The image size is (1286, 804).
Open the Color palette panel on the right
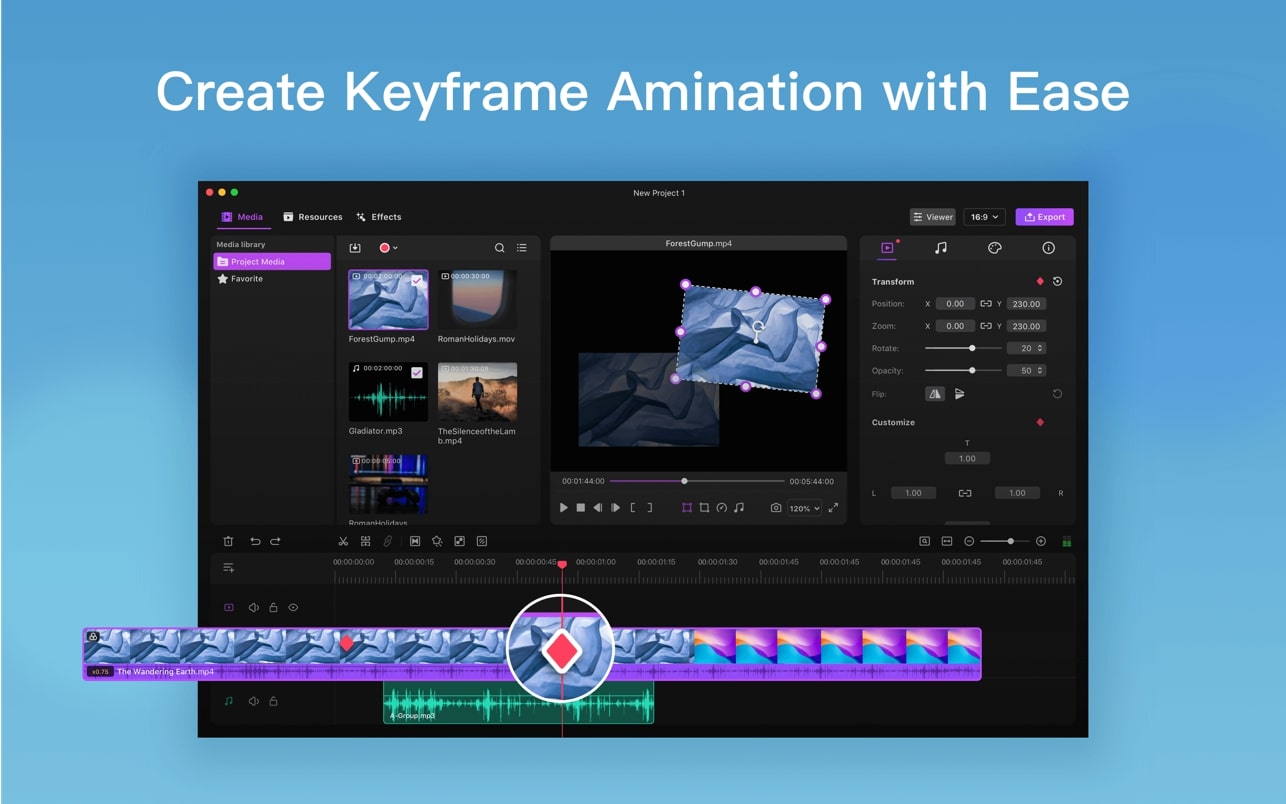tap(995, 247)
